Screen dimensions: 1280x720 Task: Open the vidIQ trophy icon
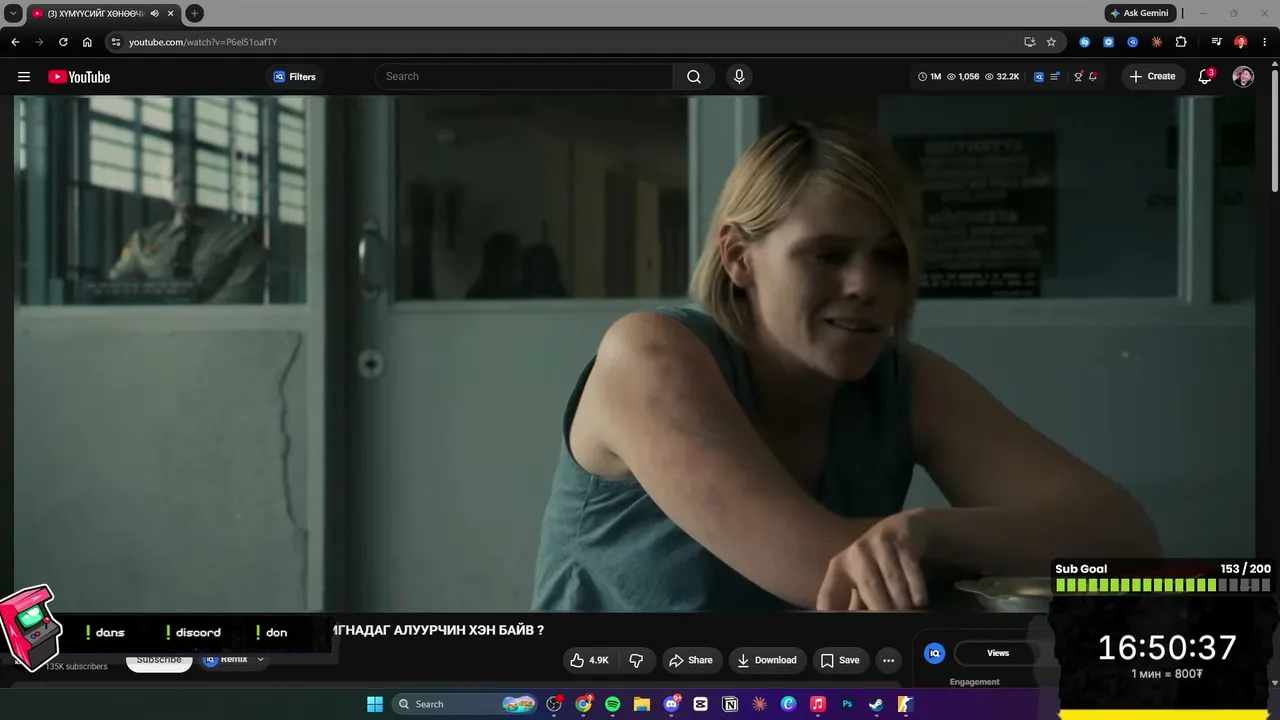coord(1078,77)
